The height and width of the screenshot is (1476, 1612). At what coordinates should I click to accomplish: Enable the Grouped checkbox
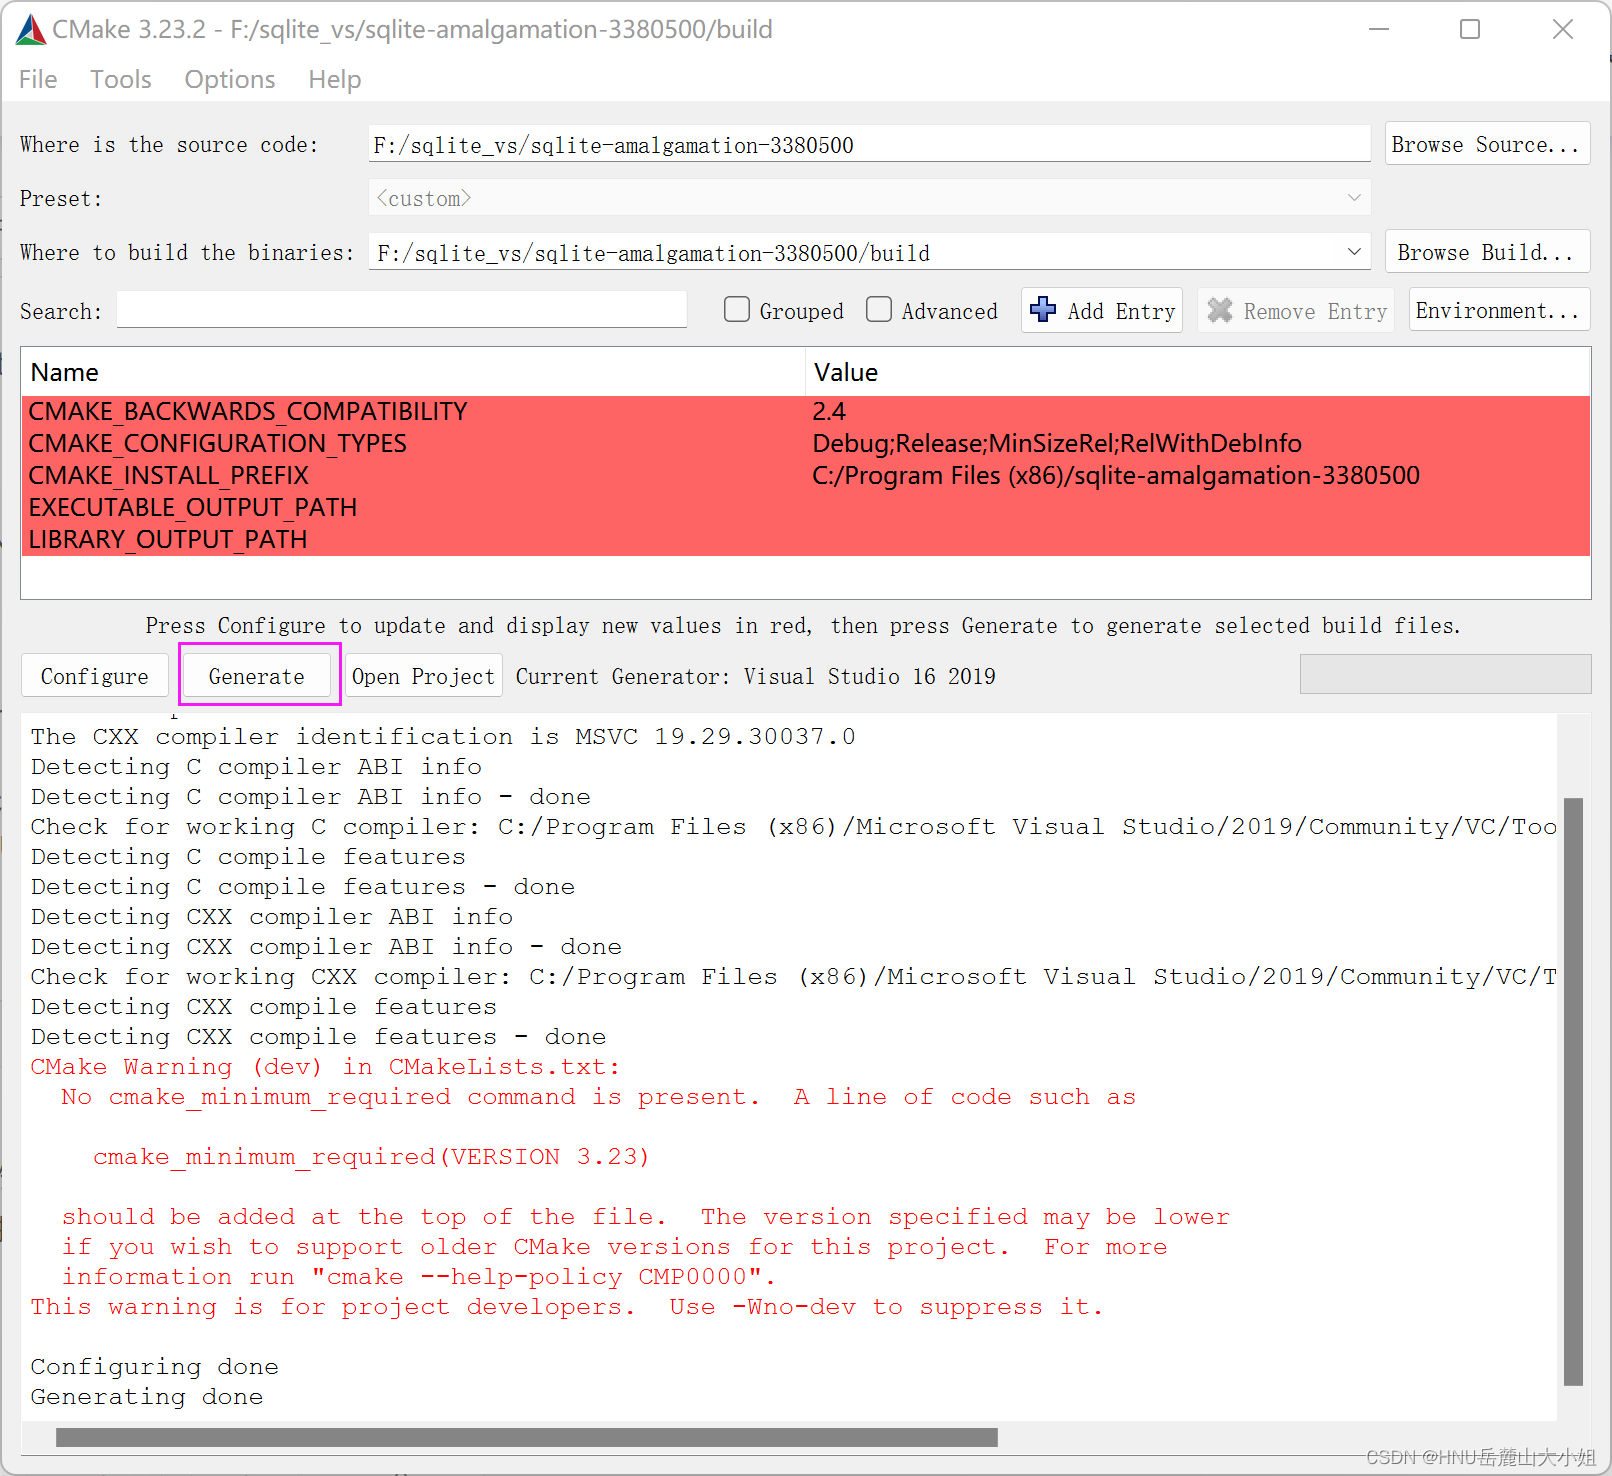(x=737, y=310)
